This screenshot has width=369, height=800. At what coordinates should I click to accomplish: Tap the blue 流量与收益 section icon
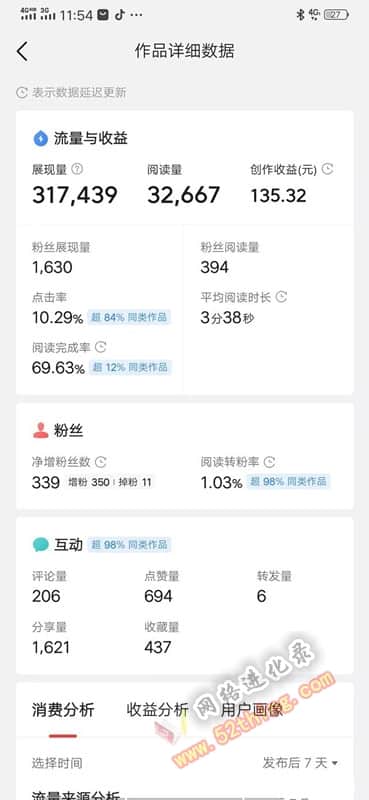coord(40,138)
